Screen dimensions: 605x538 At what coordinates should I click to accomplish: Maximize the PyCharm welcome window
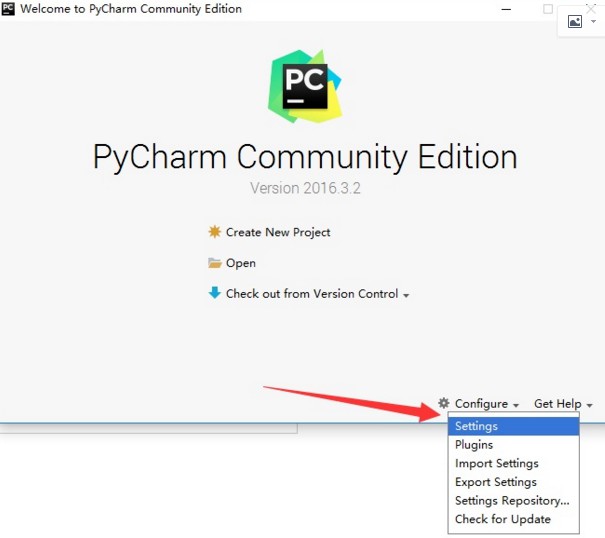coord(548,9)
